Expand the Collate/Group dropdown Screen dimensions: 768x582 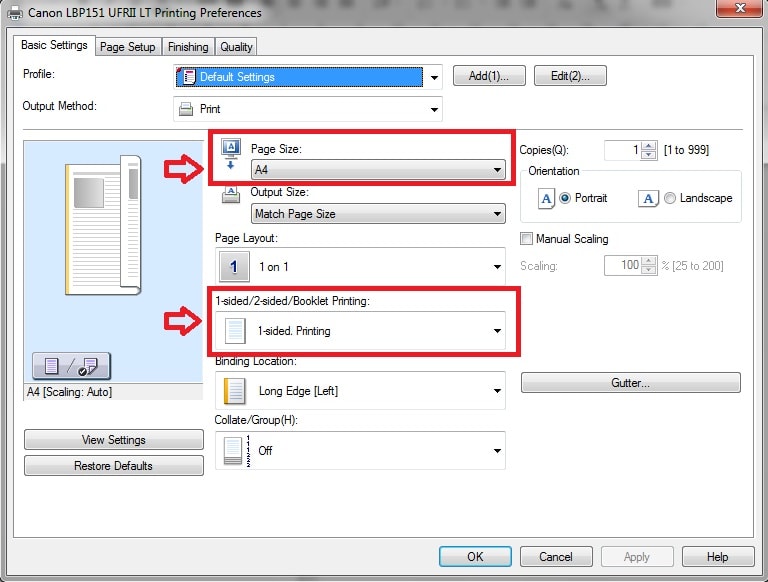(x=360, y=450)
